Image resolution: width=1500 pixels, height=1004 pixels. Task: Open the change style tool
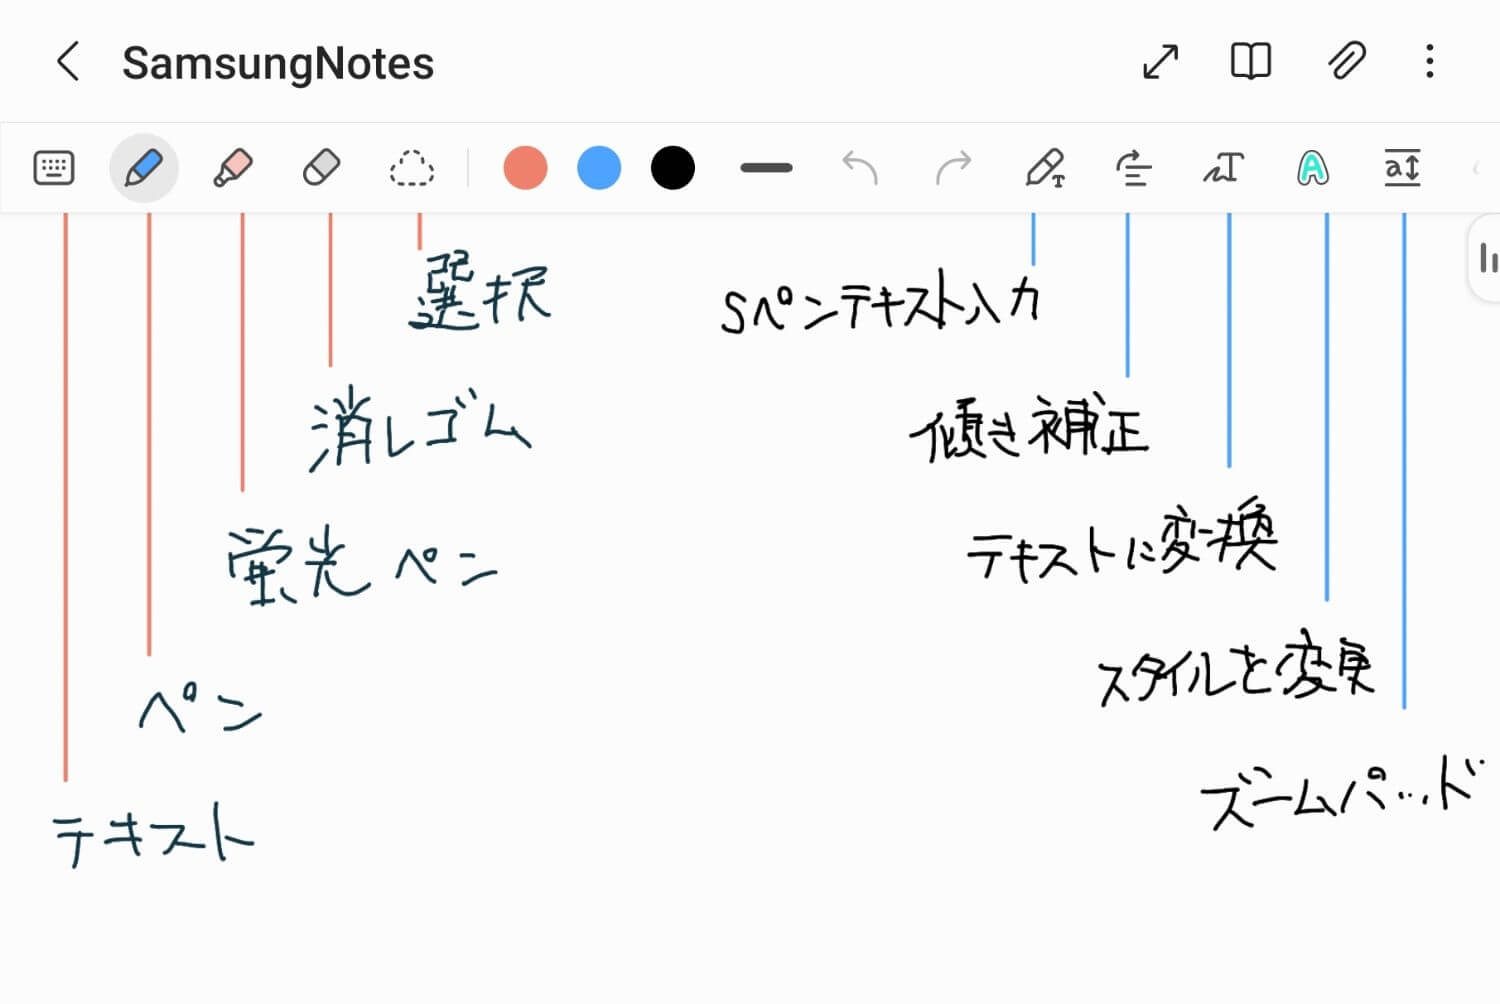tap(1312, 168)
